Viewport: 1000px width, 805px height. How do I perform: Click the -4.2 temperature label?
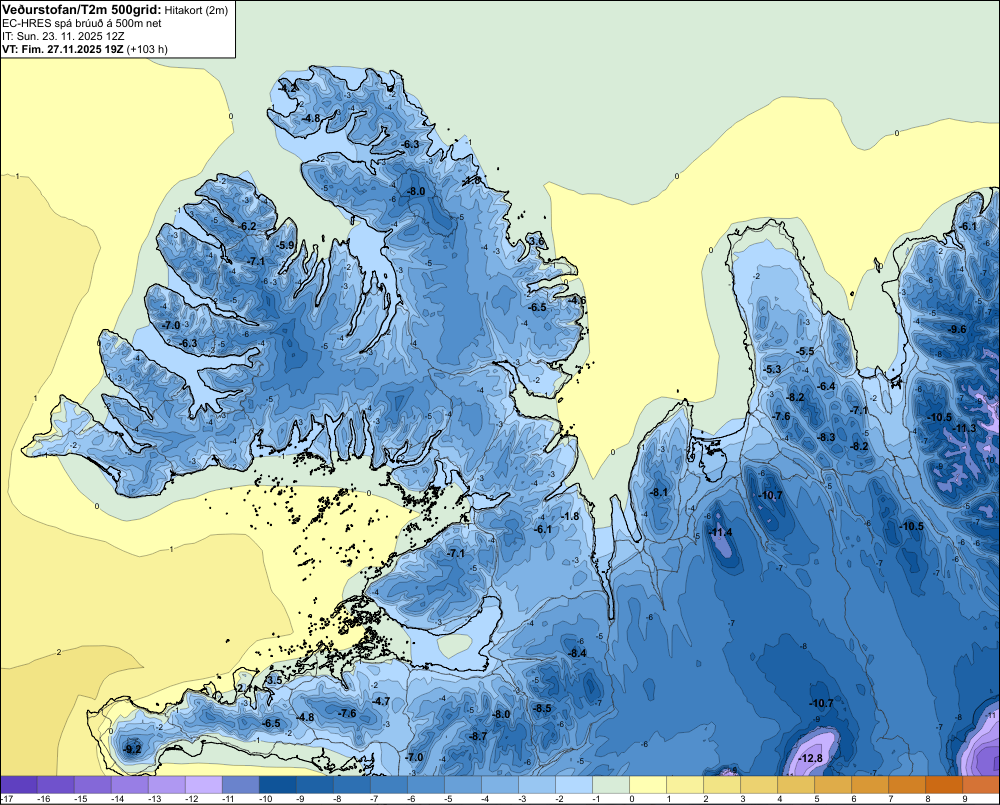click(289, 88)
